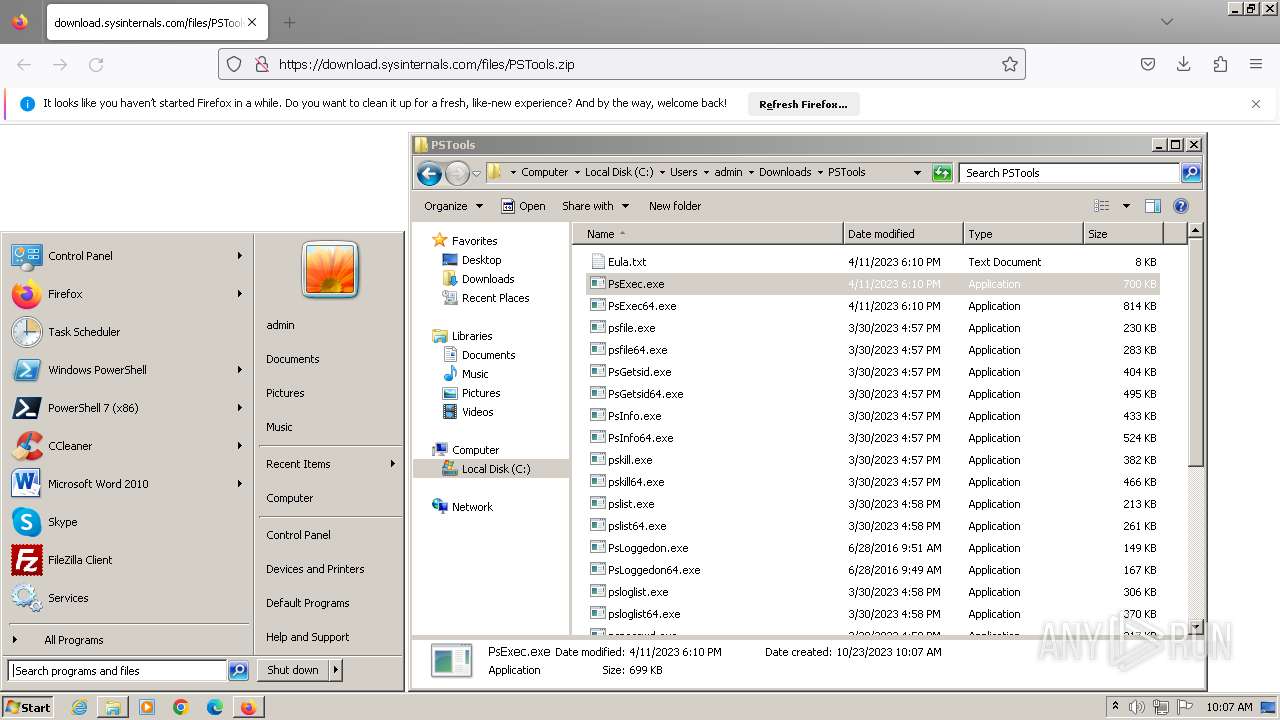Viewport: 1280px width, 720px height.
Task: Refresh the PSTools folder view
Action: click(942, 173)
